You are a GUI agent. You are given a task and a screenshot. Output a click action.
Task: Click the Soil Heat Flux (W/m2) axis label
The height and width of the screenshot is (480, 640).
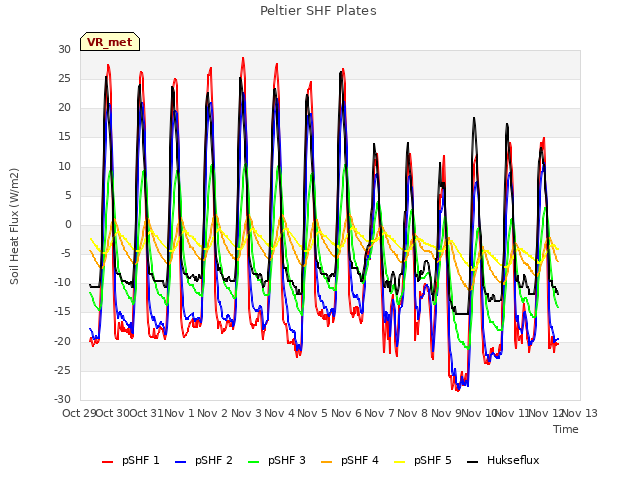(x=15, y=226)
